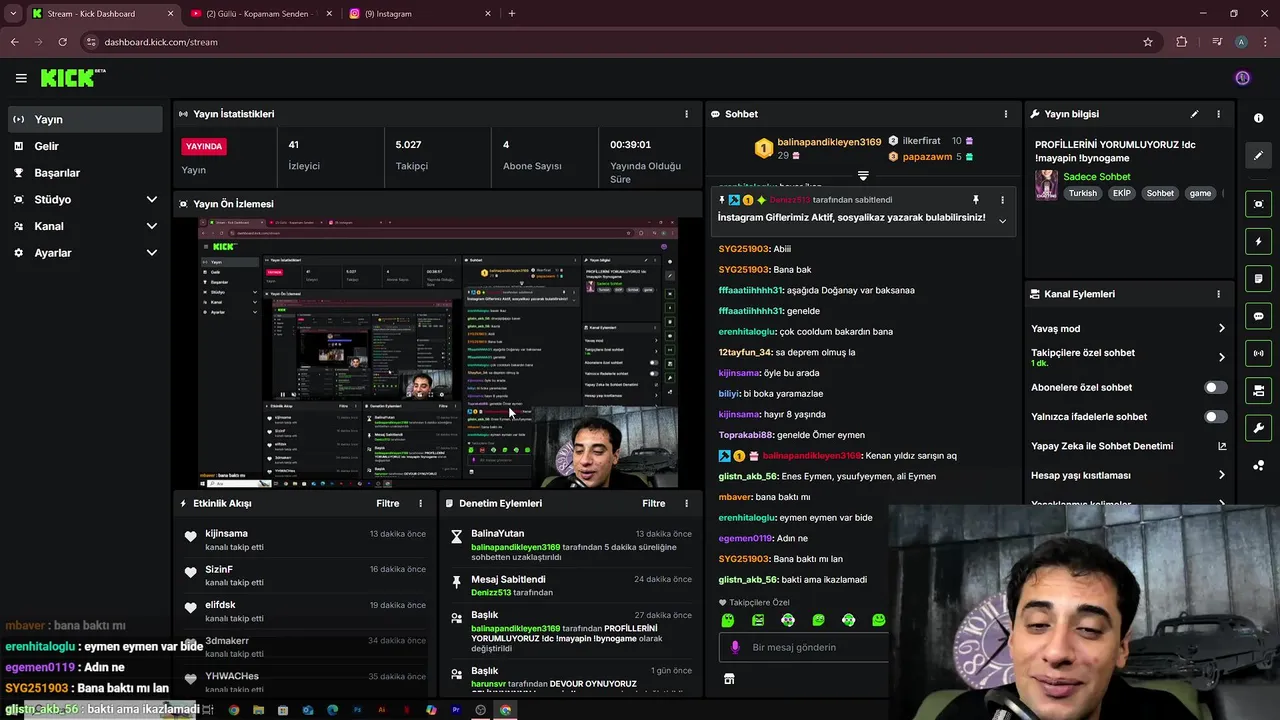Click Filtre in Etkinlik Akışı panel
1280x720 pixels.
[388, 503]
